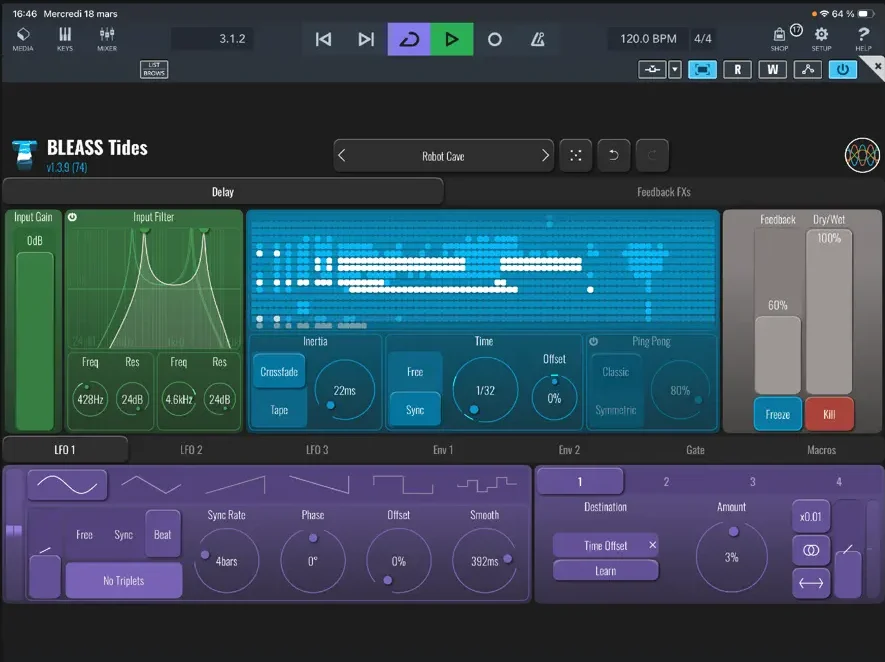
Task: Adjust the Dry/Wet 100% slider
Action: [829, 312]
